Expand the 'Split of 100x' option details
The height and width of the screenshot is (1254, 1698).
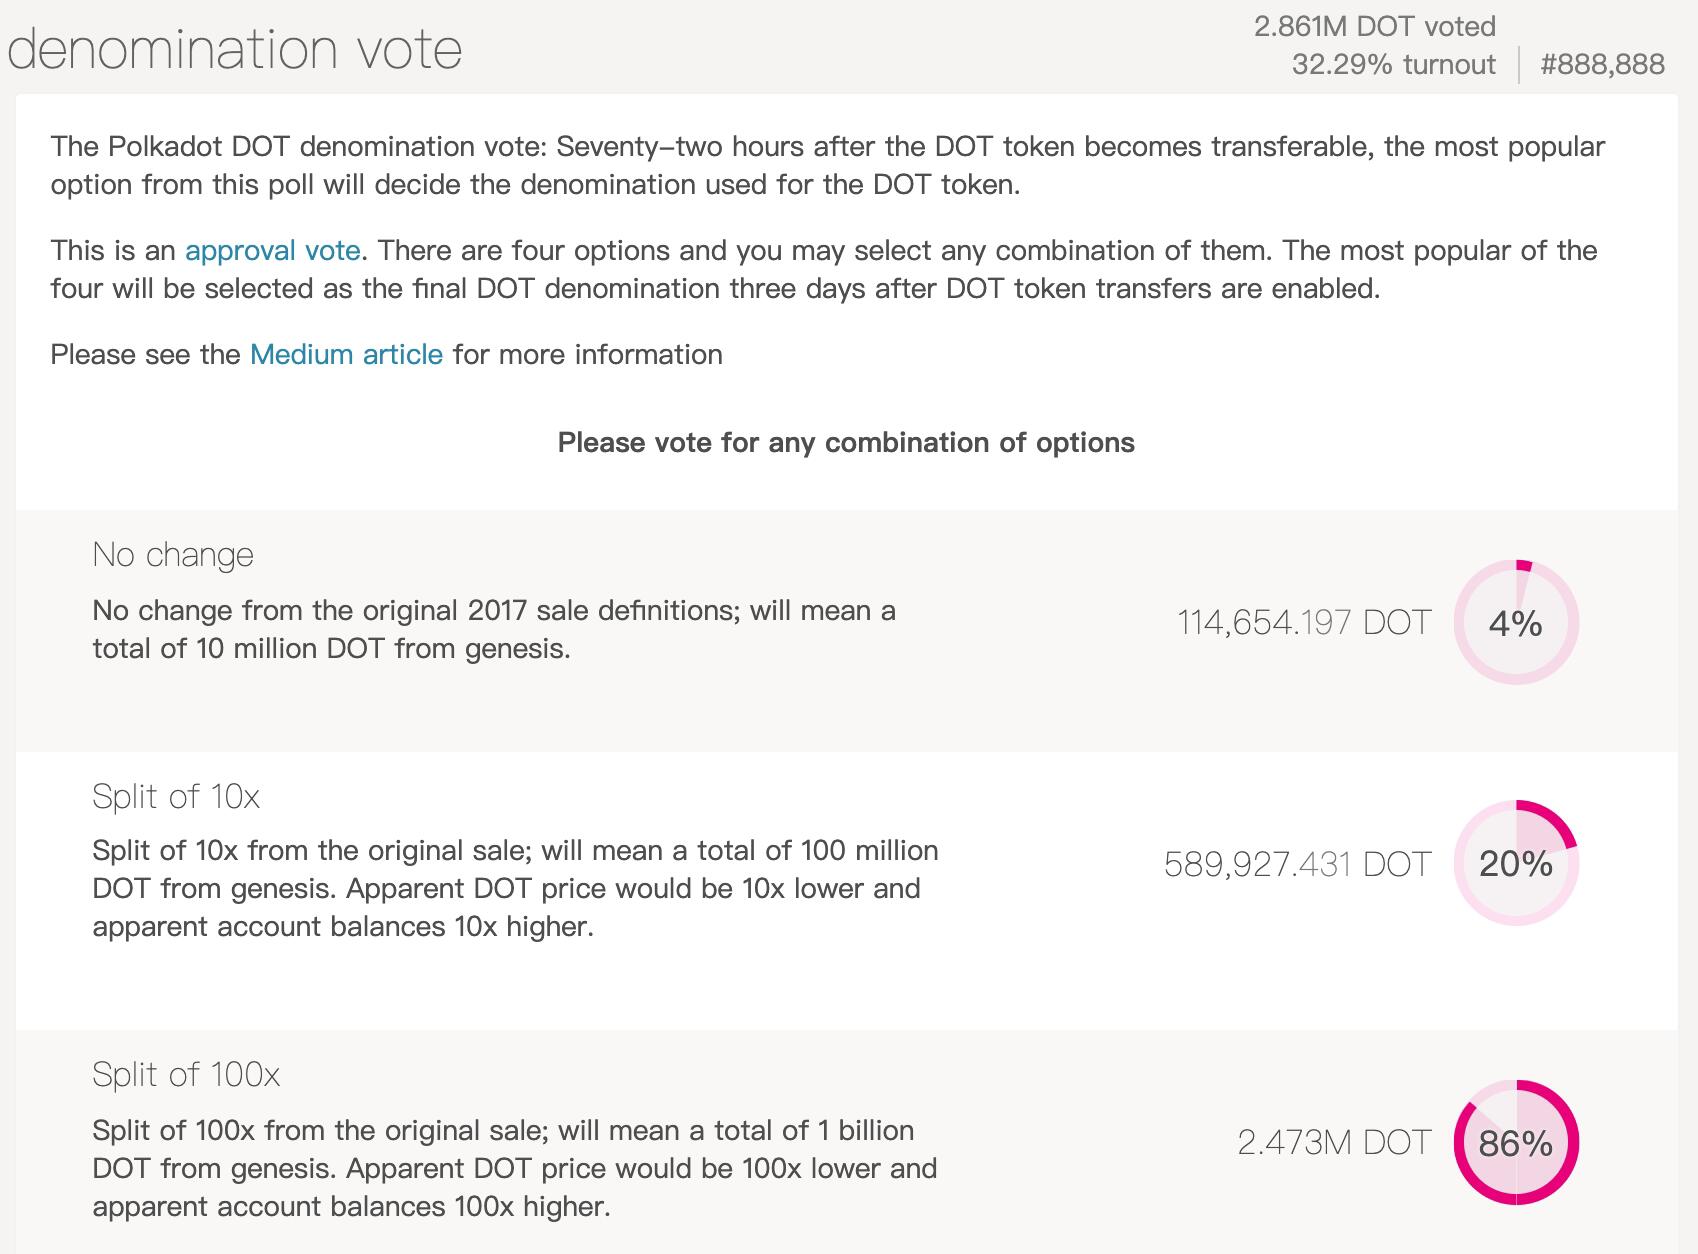[x=188, y=1077]
